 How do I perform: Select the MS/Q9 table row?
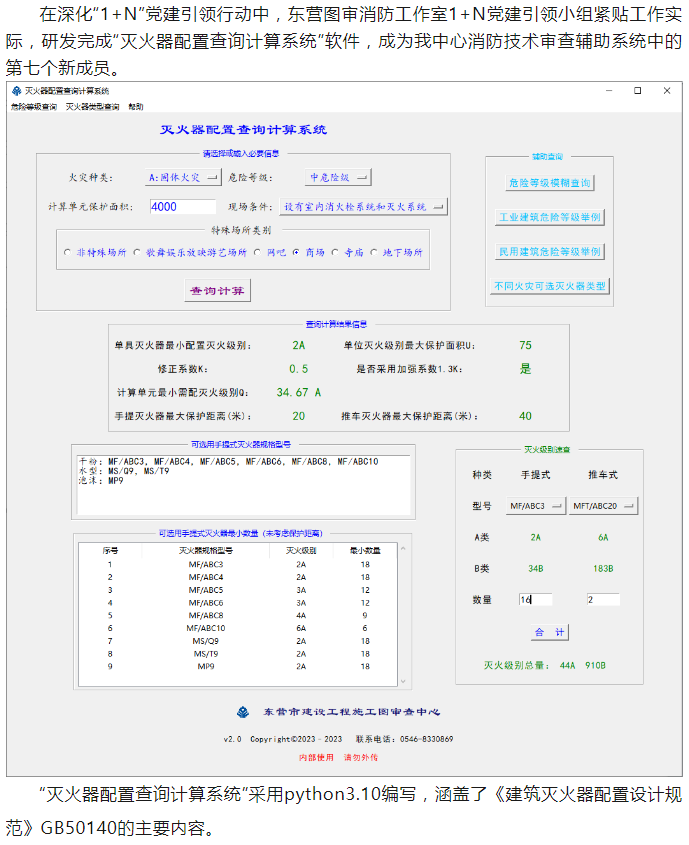238,641
